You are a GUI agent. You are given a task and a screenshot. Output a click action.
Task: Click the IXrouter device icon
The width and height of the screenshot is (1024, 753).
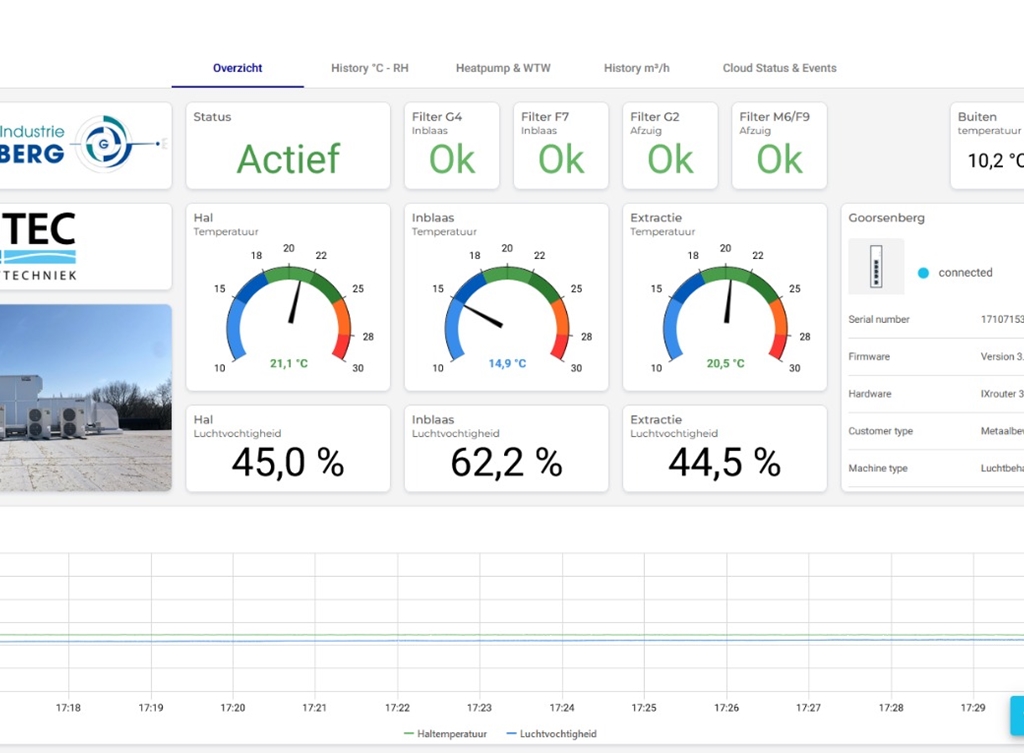point(876,267)
